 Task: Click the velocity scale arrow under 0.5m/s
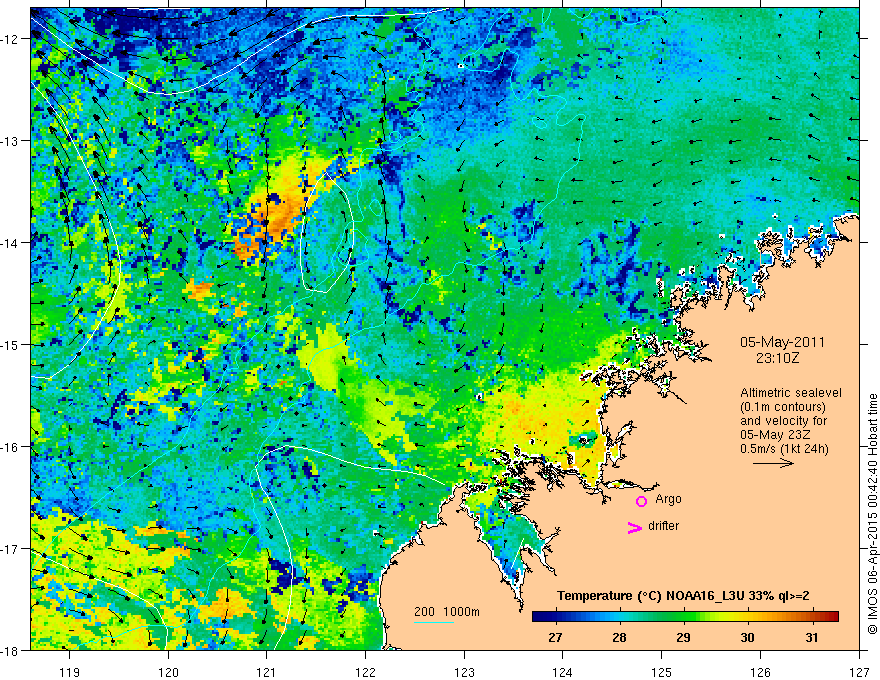(x=773, y=463)
